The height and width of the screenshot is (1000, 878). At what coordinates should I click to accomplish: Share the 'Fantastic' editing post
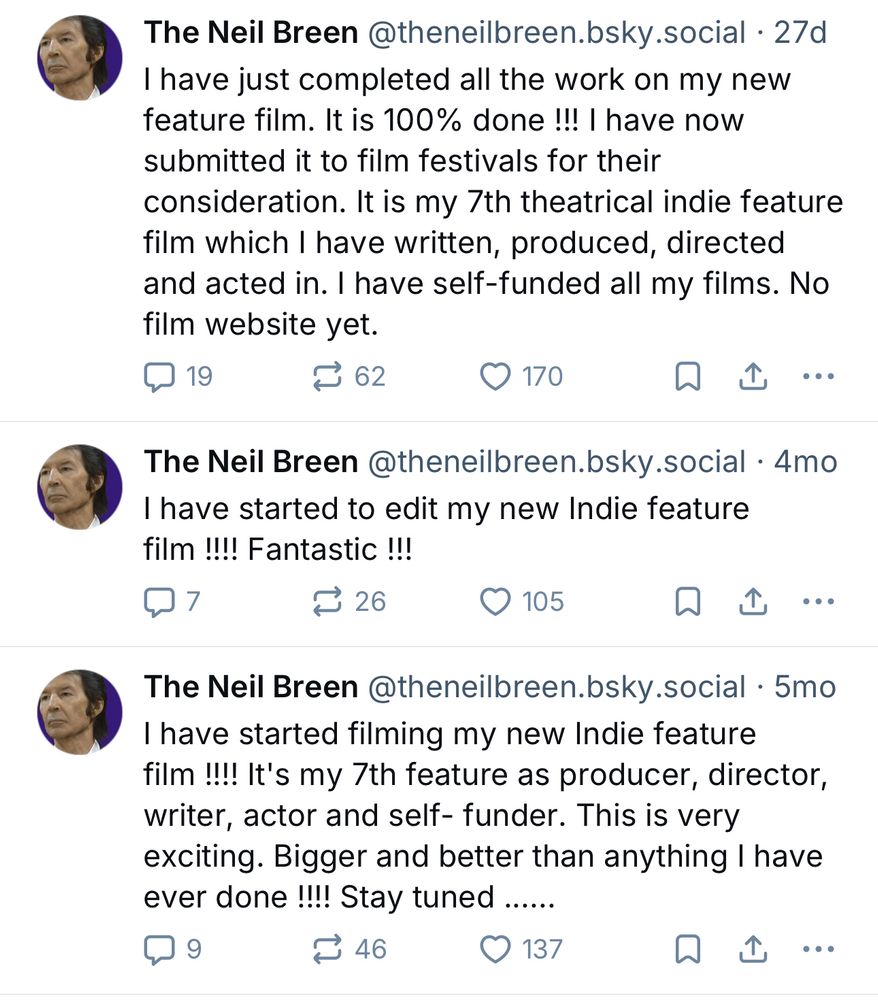pos(753,601)
